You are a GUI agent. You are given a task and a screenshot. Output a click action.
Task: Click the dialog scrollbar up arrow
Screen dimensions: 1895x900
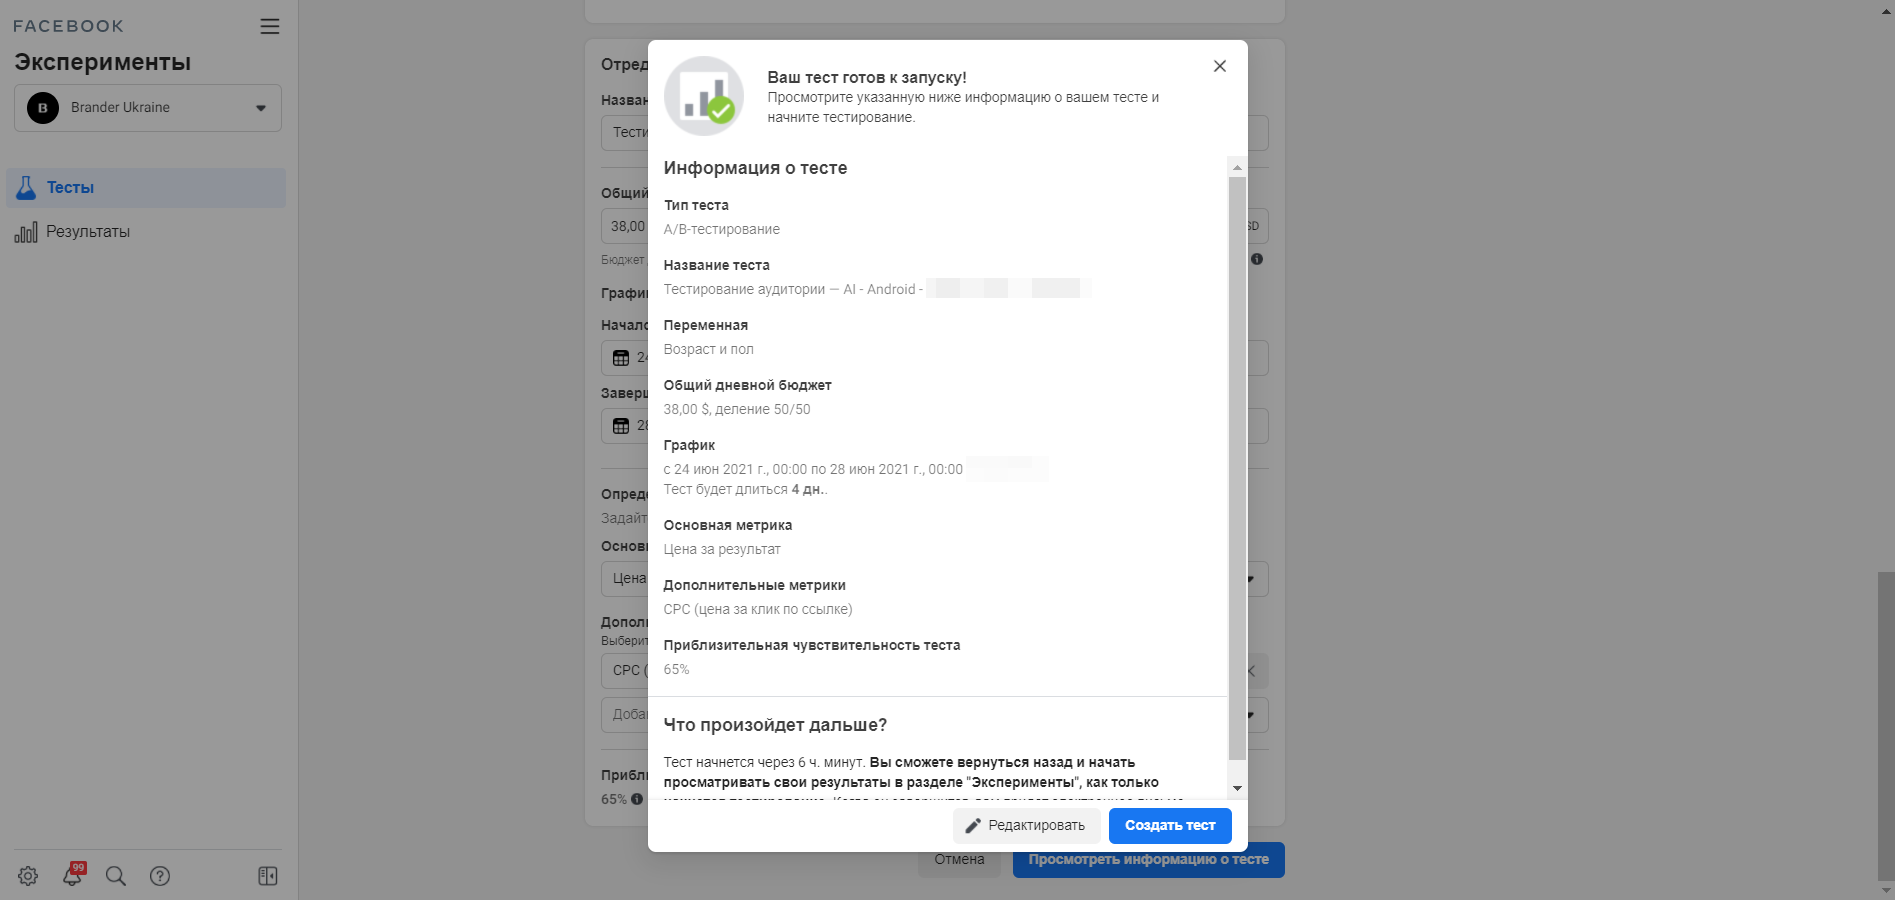[x=1237, y=167]
